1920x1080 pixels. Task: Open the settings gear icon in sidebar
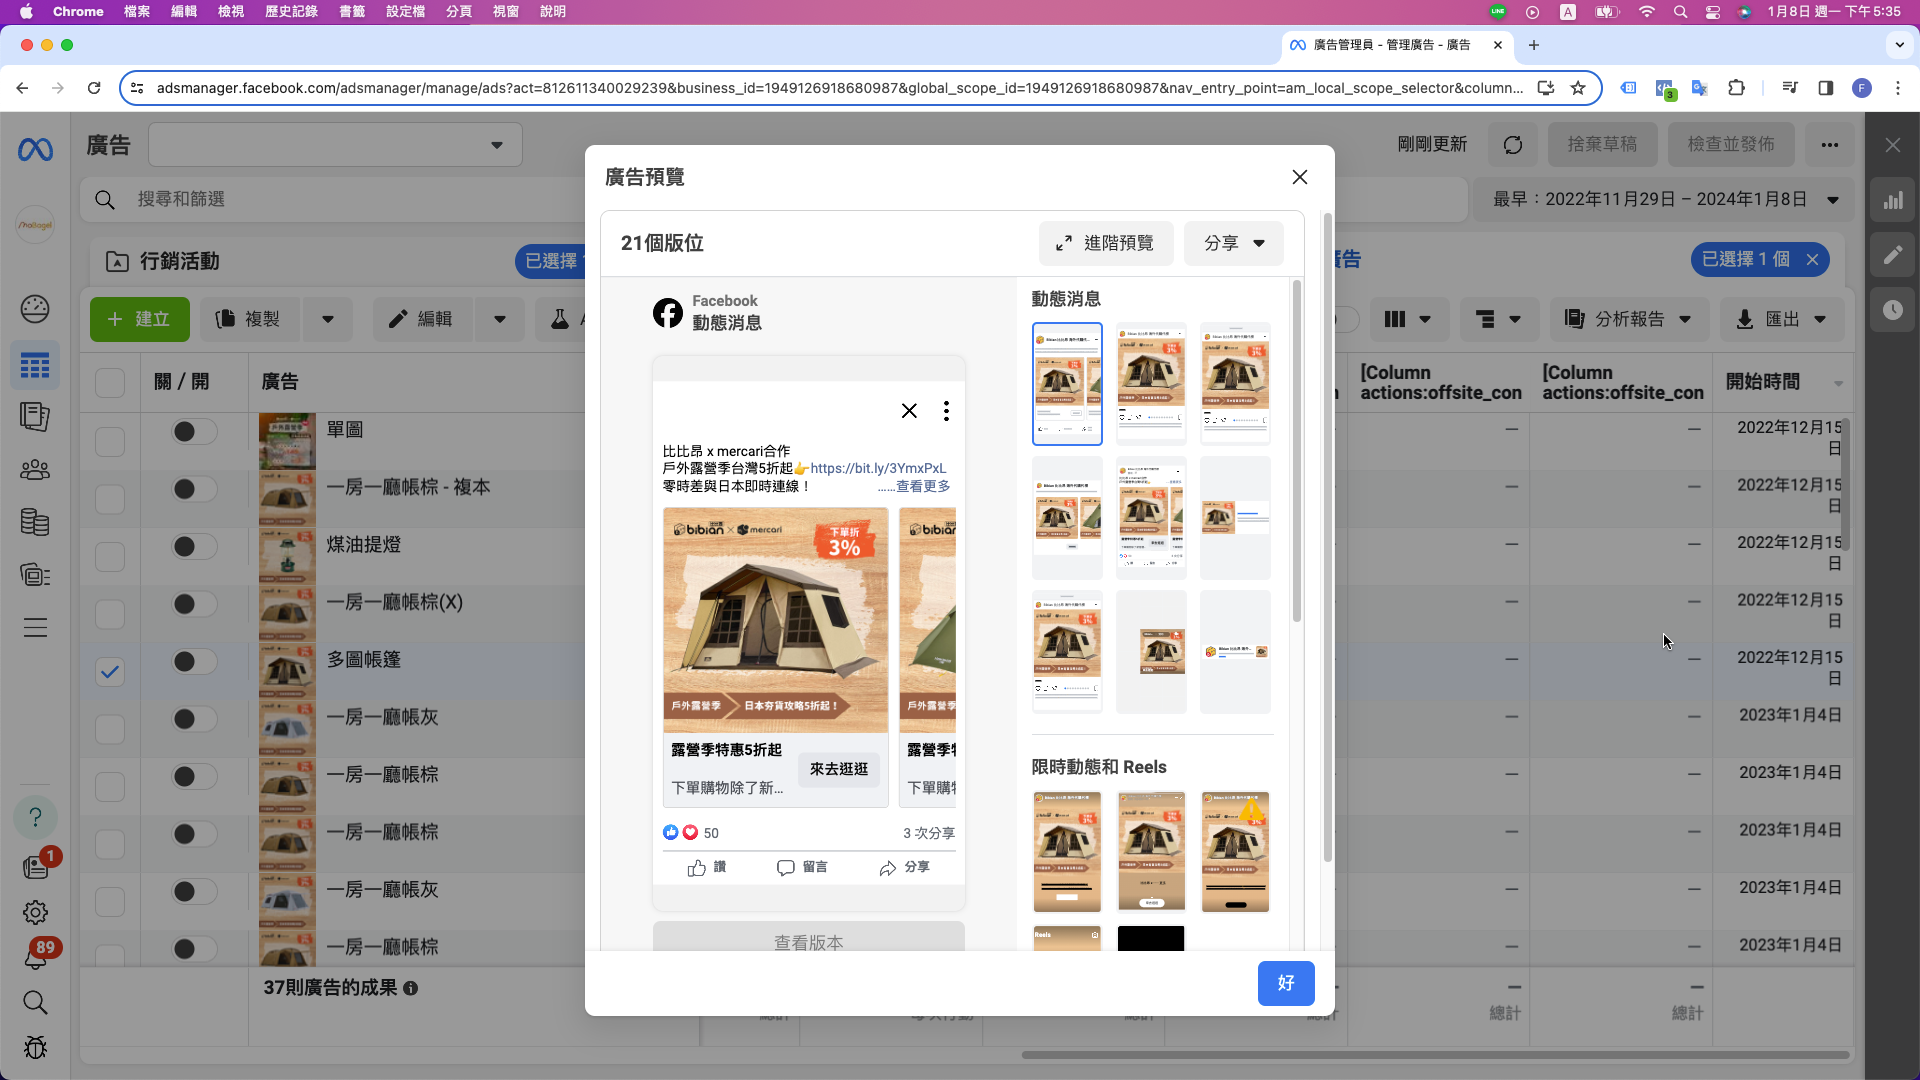click(x=35, y=912)
